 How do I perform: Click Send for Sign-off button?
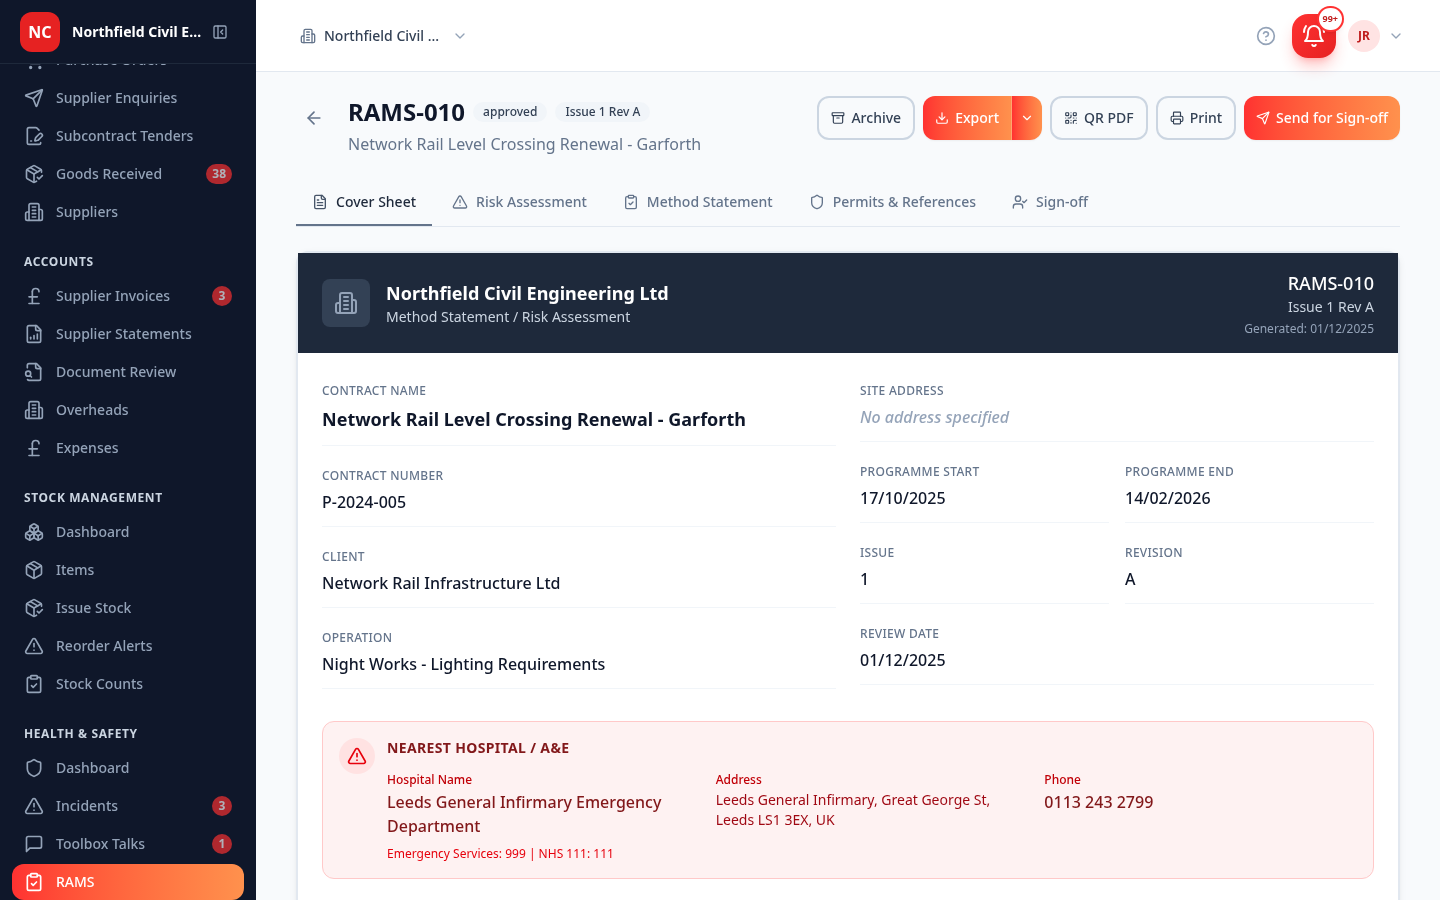(x=1322, y=118)
